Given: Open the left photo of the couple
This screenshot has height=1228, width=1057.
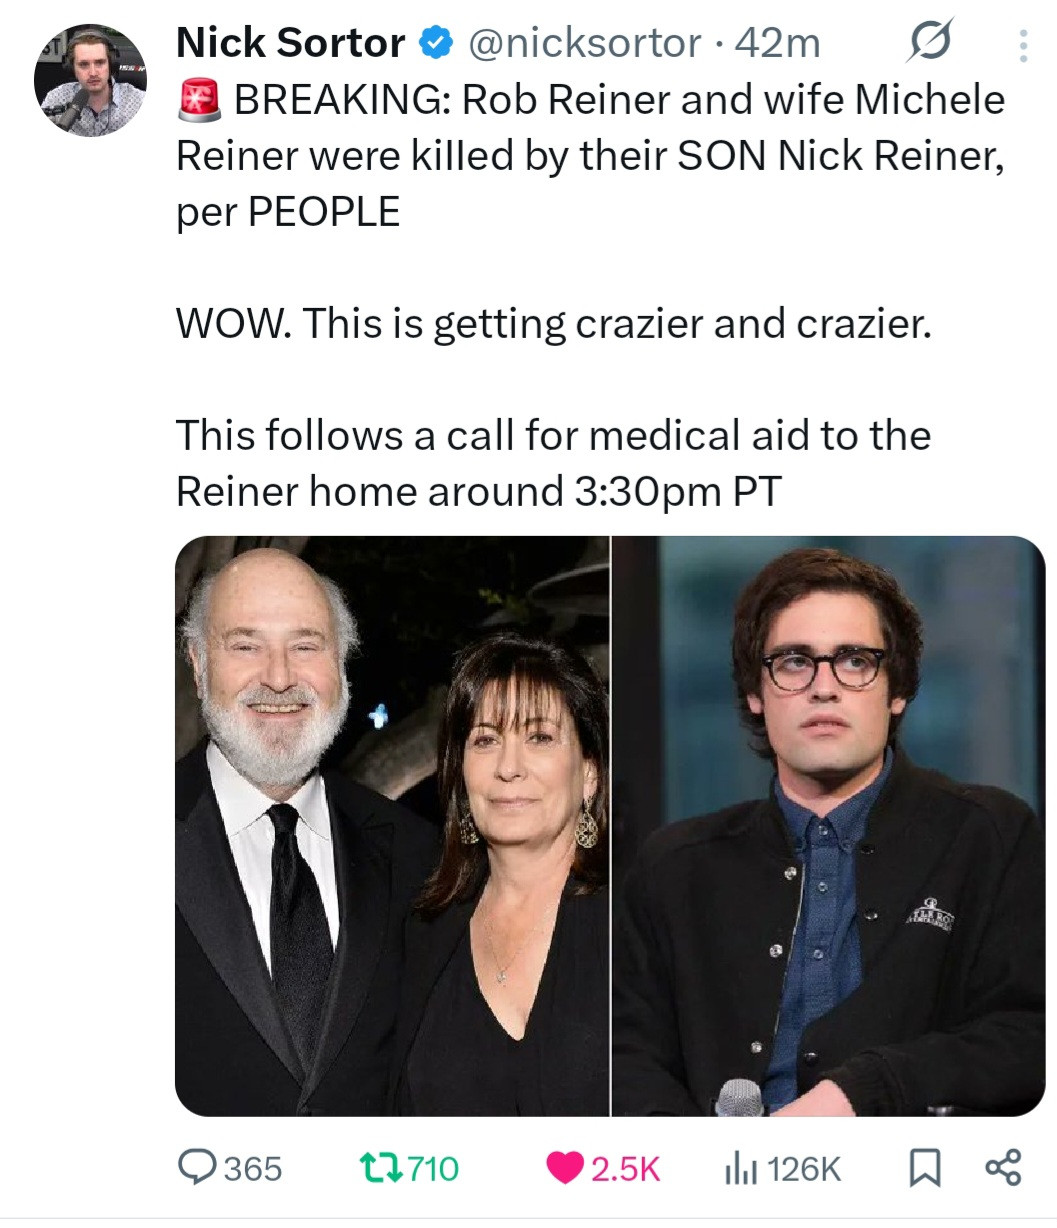Looking at the screenshot, I should click(392, 826).
